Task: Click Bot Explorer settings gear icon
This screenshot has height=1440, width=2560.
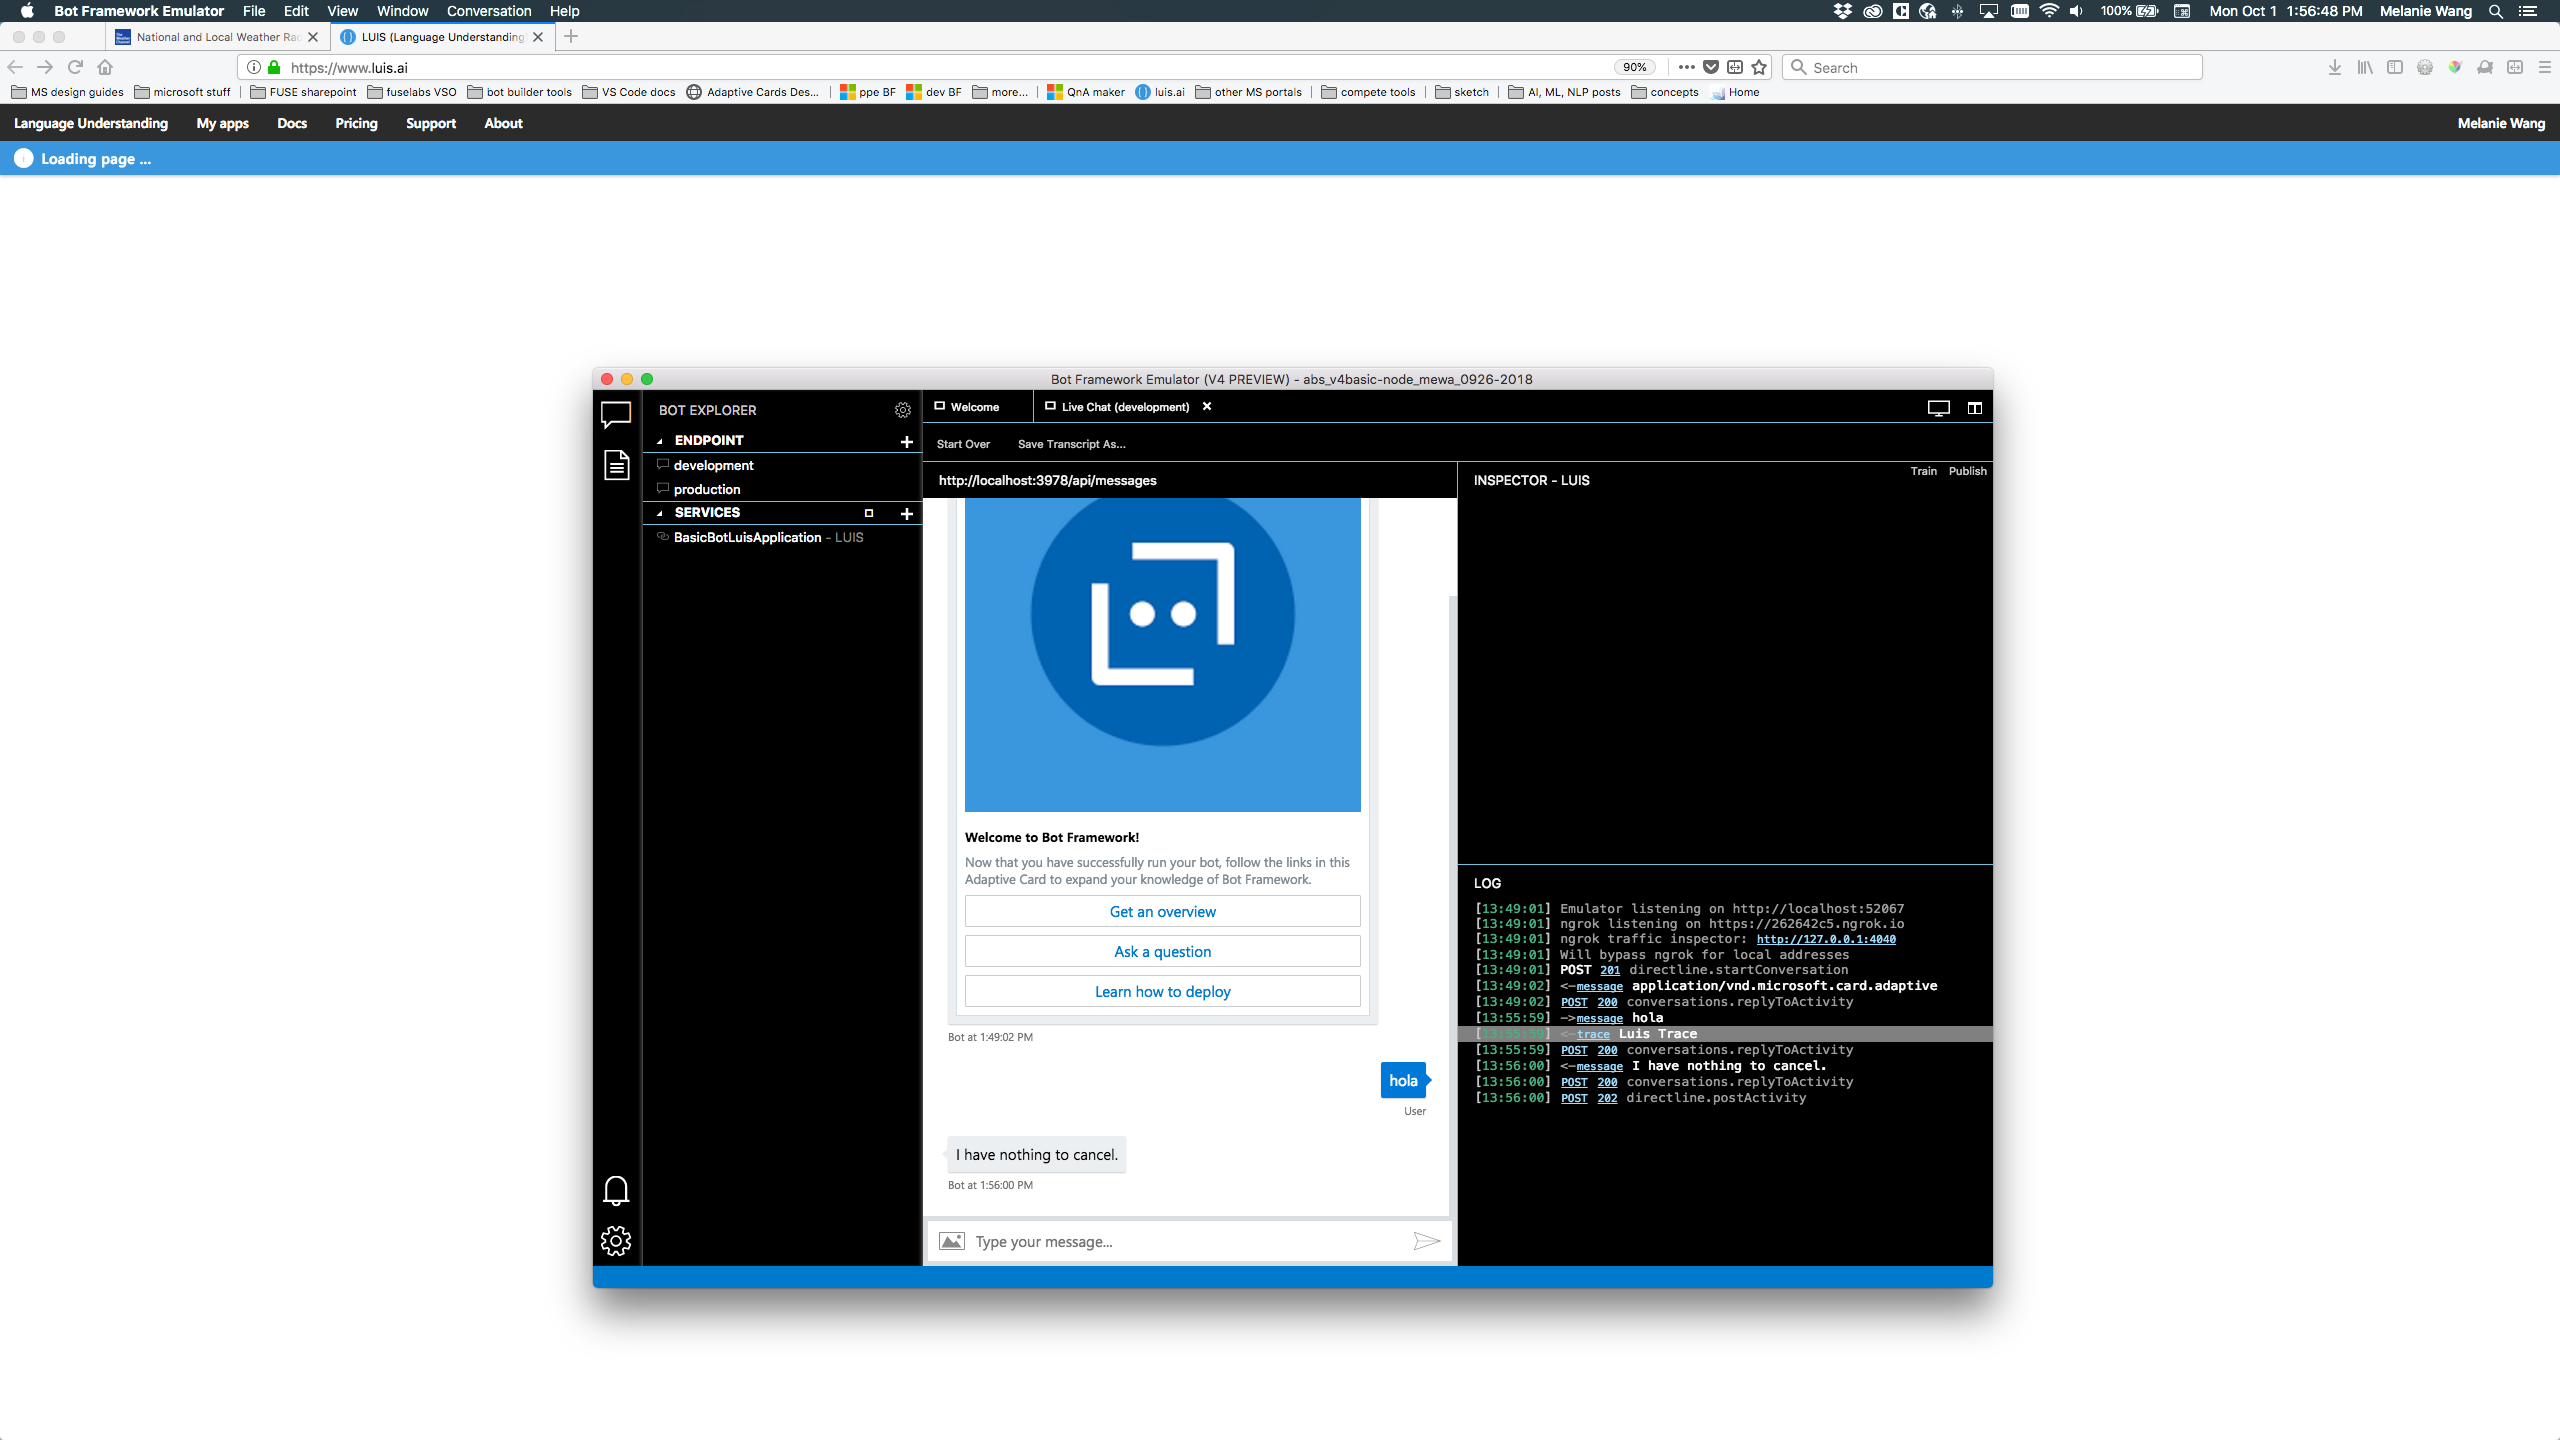Action: (x=902, y=410)
